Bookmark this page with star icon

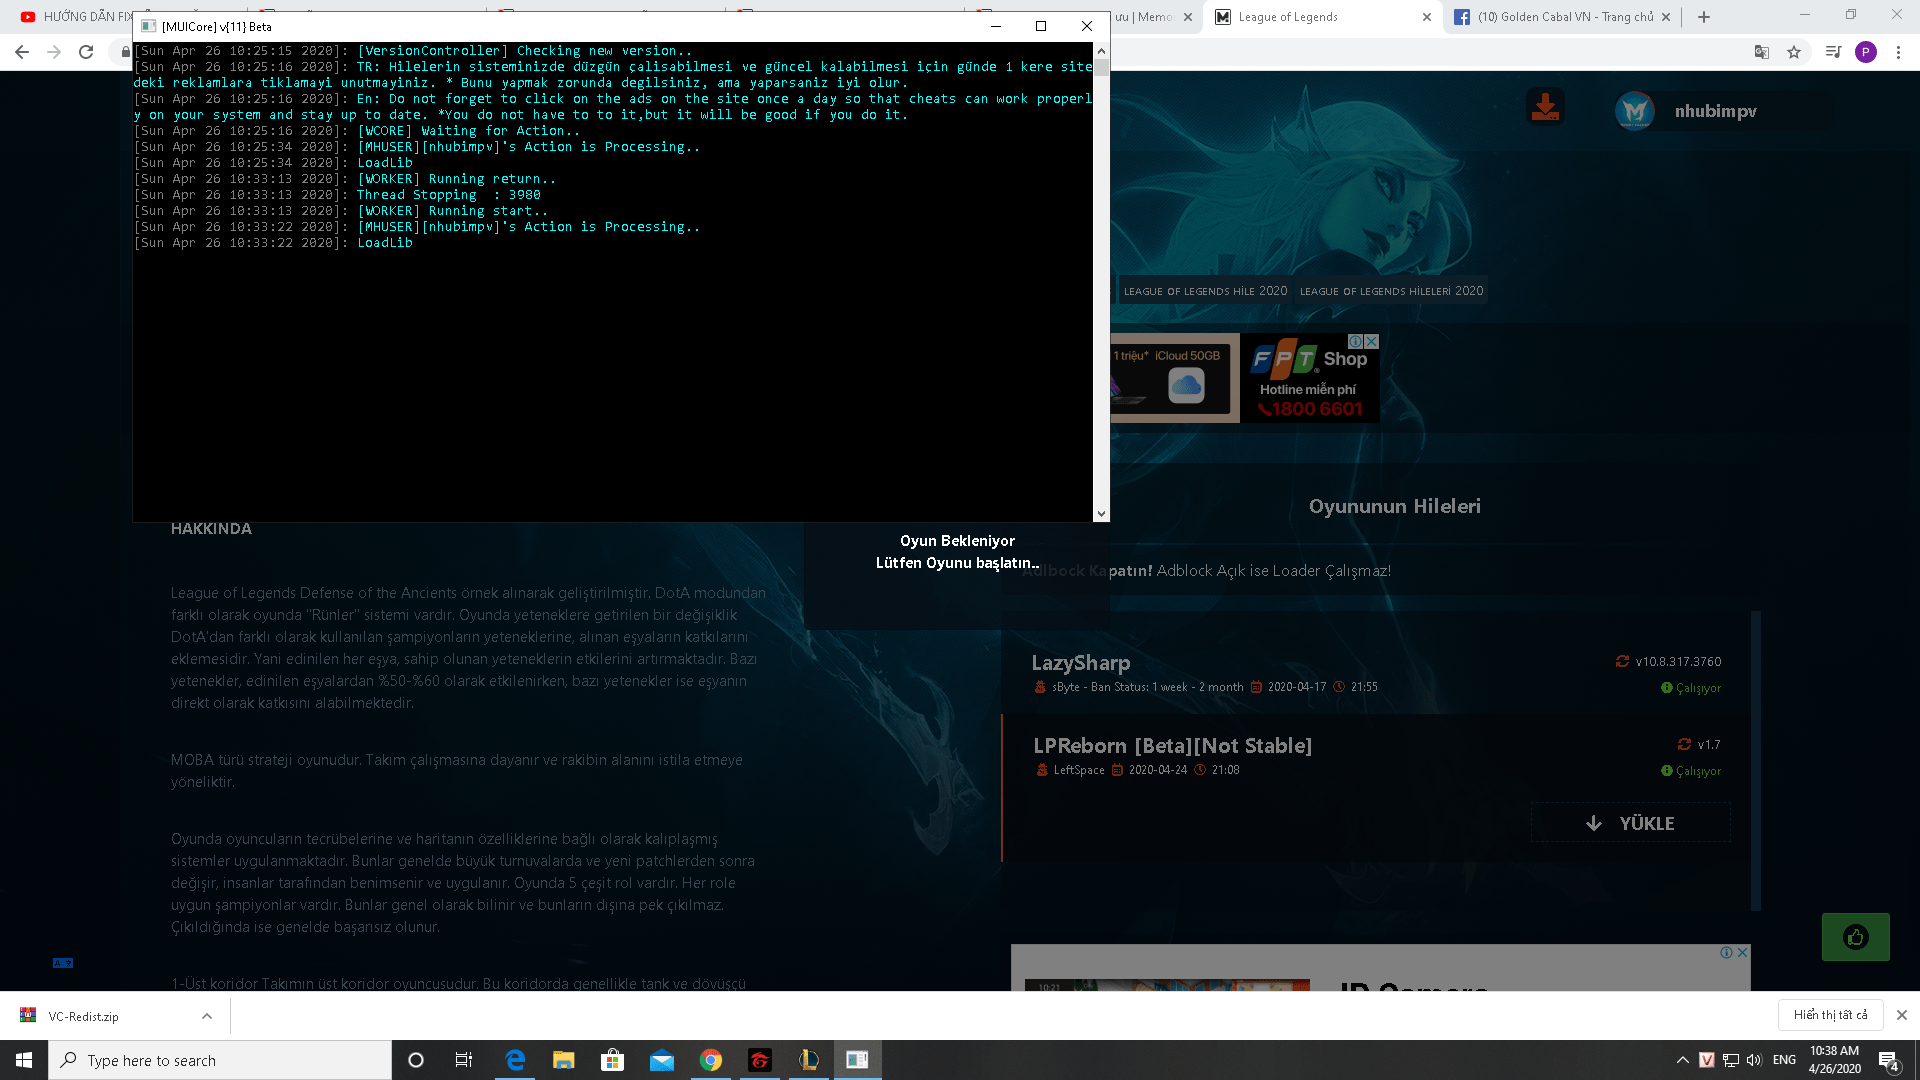(x=1794, y=52)
